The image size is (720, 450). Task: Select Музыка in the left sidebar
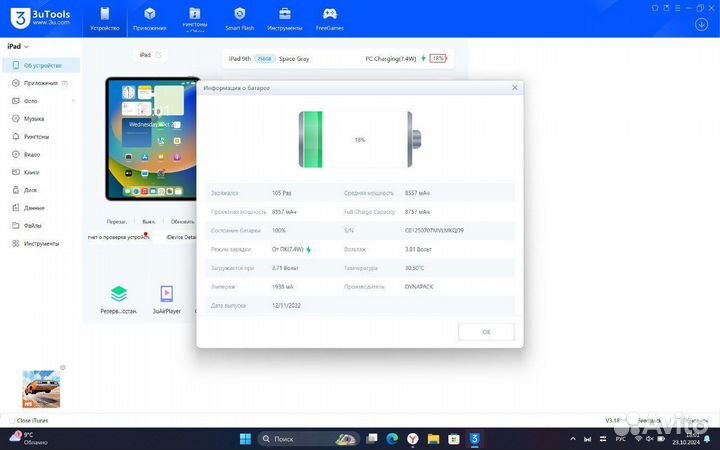tap(34, 118)
